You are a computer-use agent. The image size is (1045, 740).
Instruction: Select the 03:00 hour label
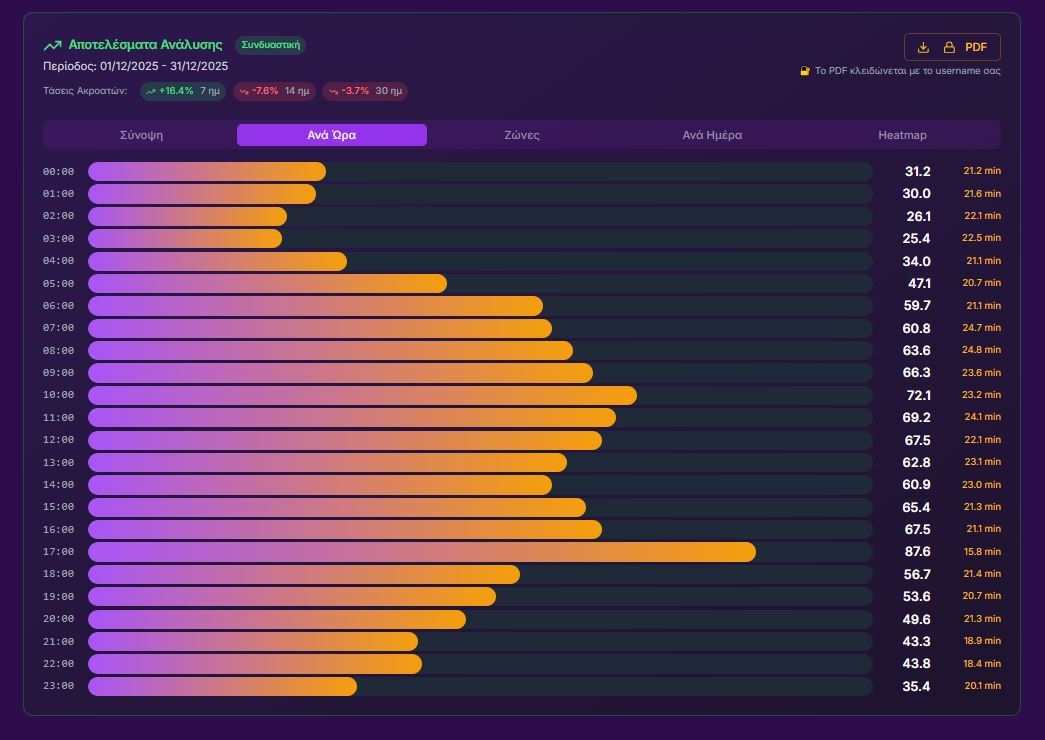(x=58, y=239)
